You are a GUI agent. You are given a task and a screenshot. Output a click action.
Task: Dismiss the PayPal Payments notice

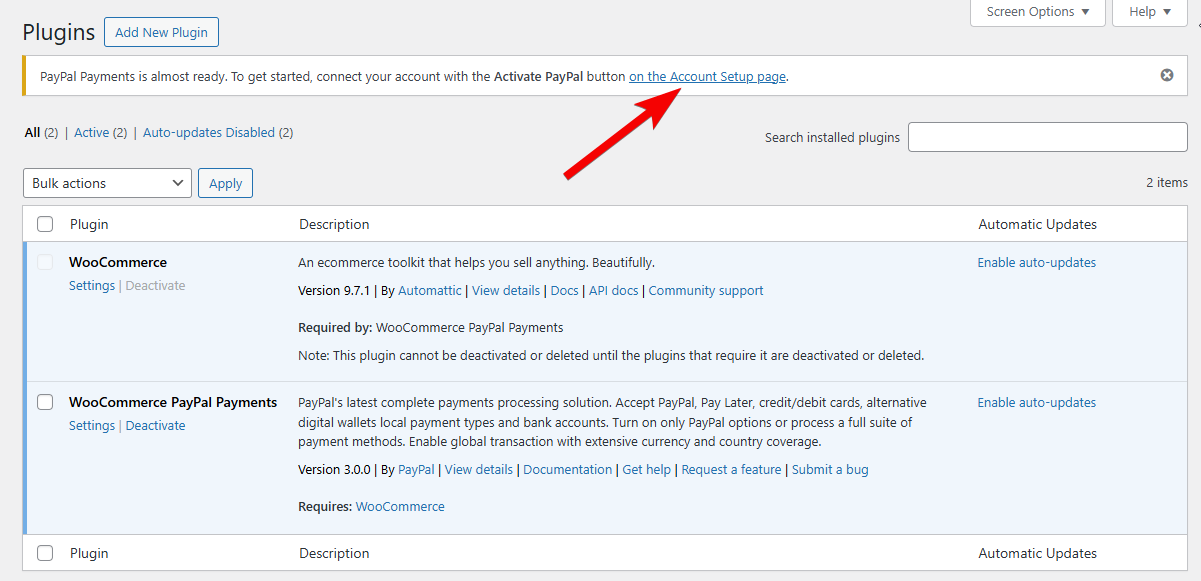click(x=1166, y=74)
